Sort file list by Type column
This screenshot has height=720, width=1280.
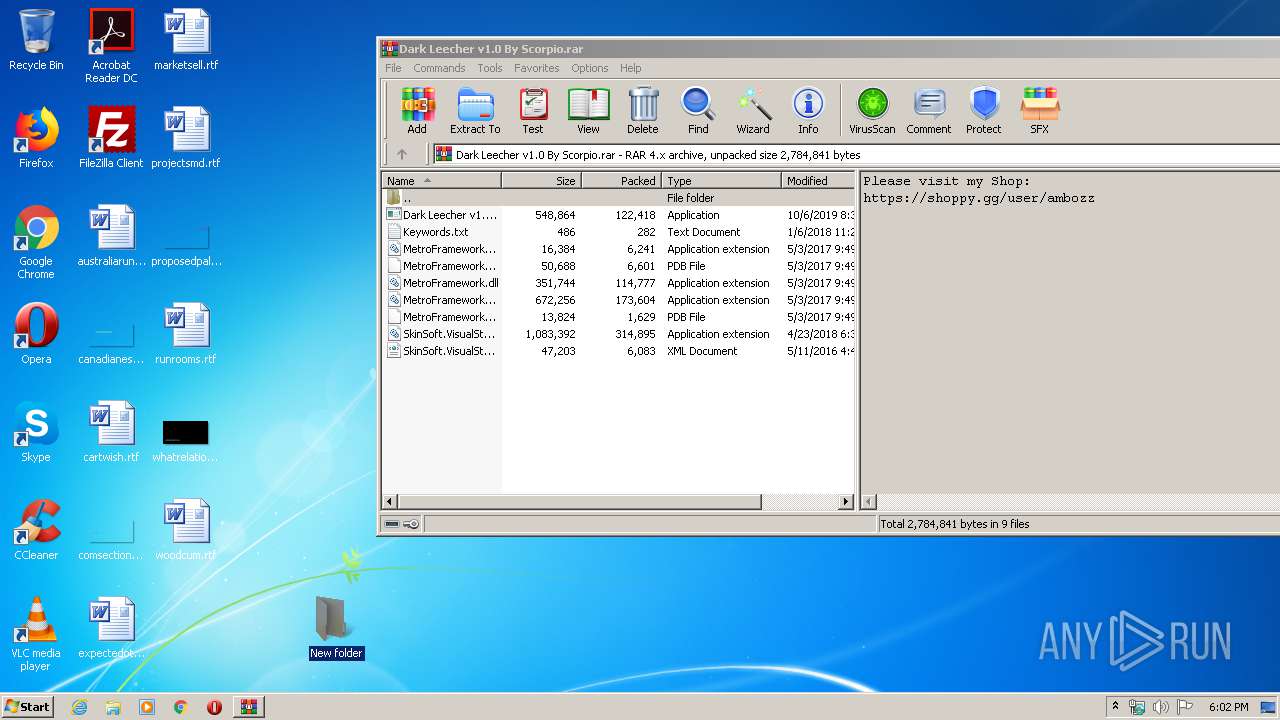click(x=721, y=181)
